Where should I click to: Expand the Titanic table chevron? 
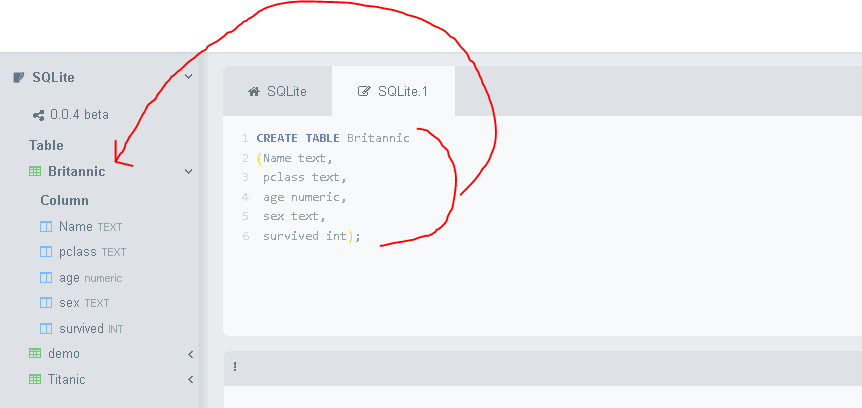190,379
